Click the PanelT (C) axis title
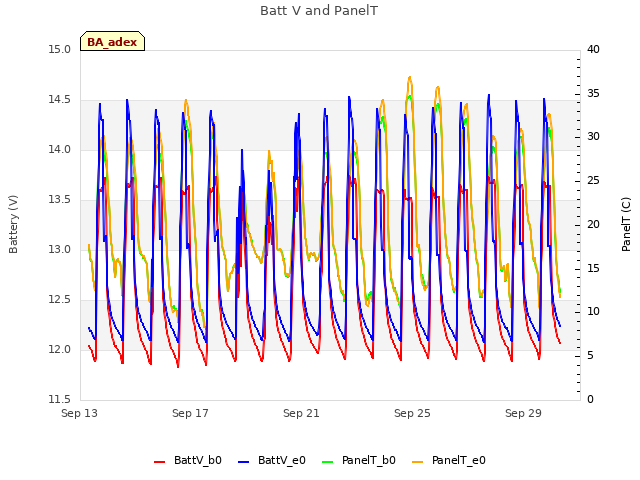 (626, 224)
